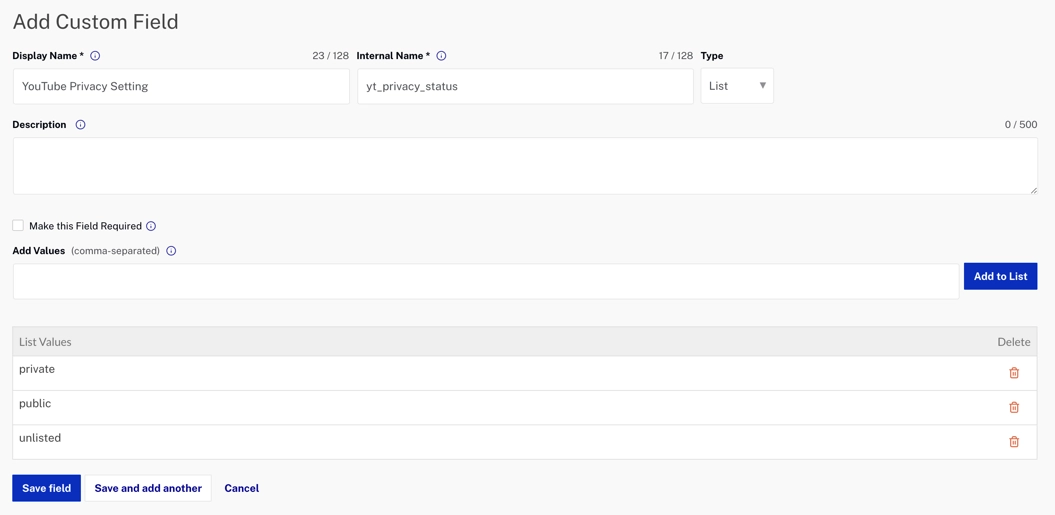Click the Add to List button

tap(1000, 276)
